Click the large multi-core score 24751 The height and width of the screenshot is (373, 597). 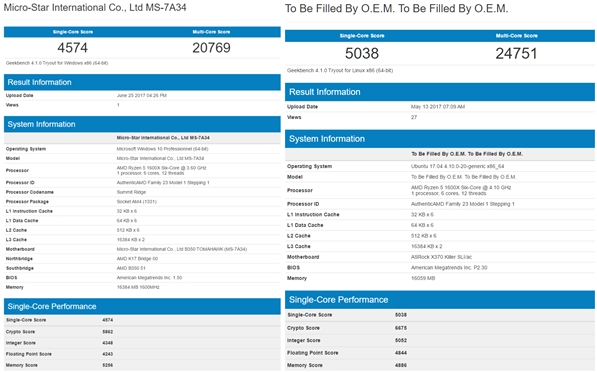pyautogui.click(x=516, y=53)
